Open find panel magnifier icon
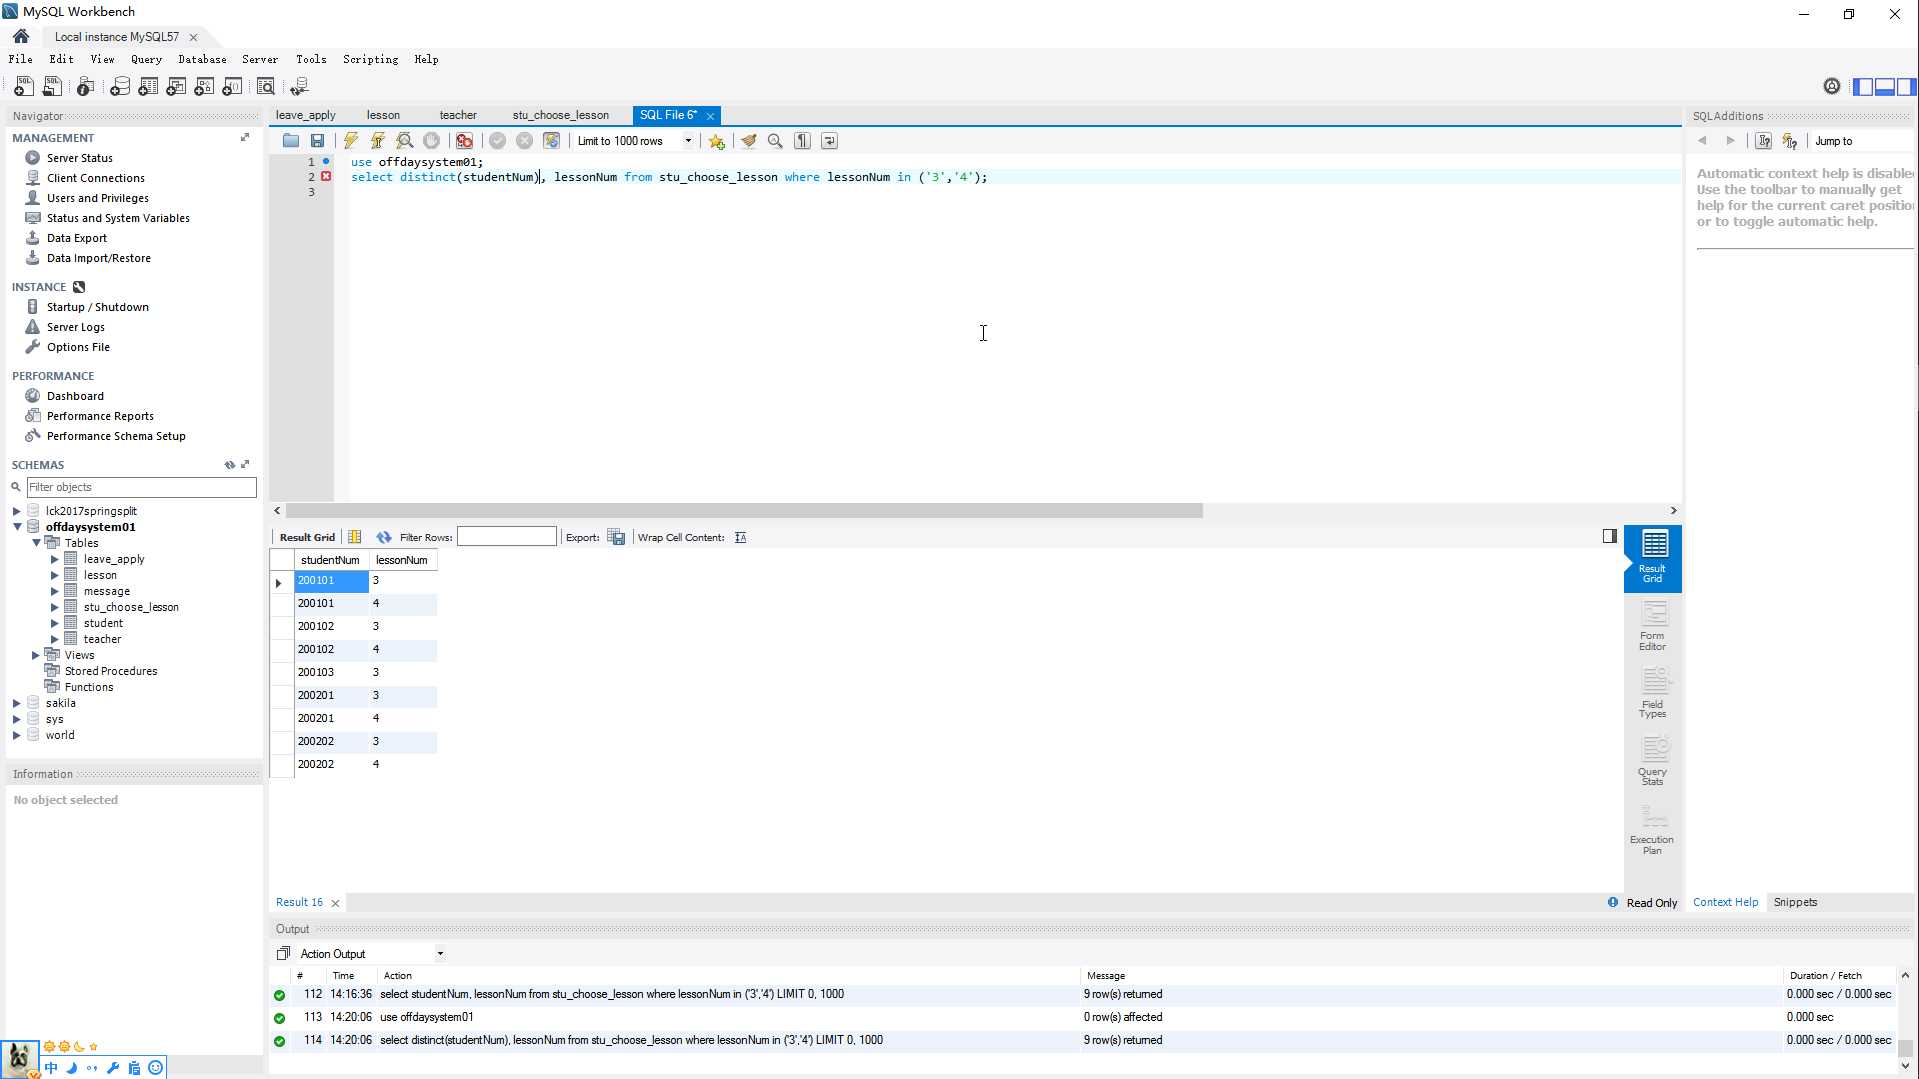The image size is (1919, 1079). coord(775,141)
